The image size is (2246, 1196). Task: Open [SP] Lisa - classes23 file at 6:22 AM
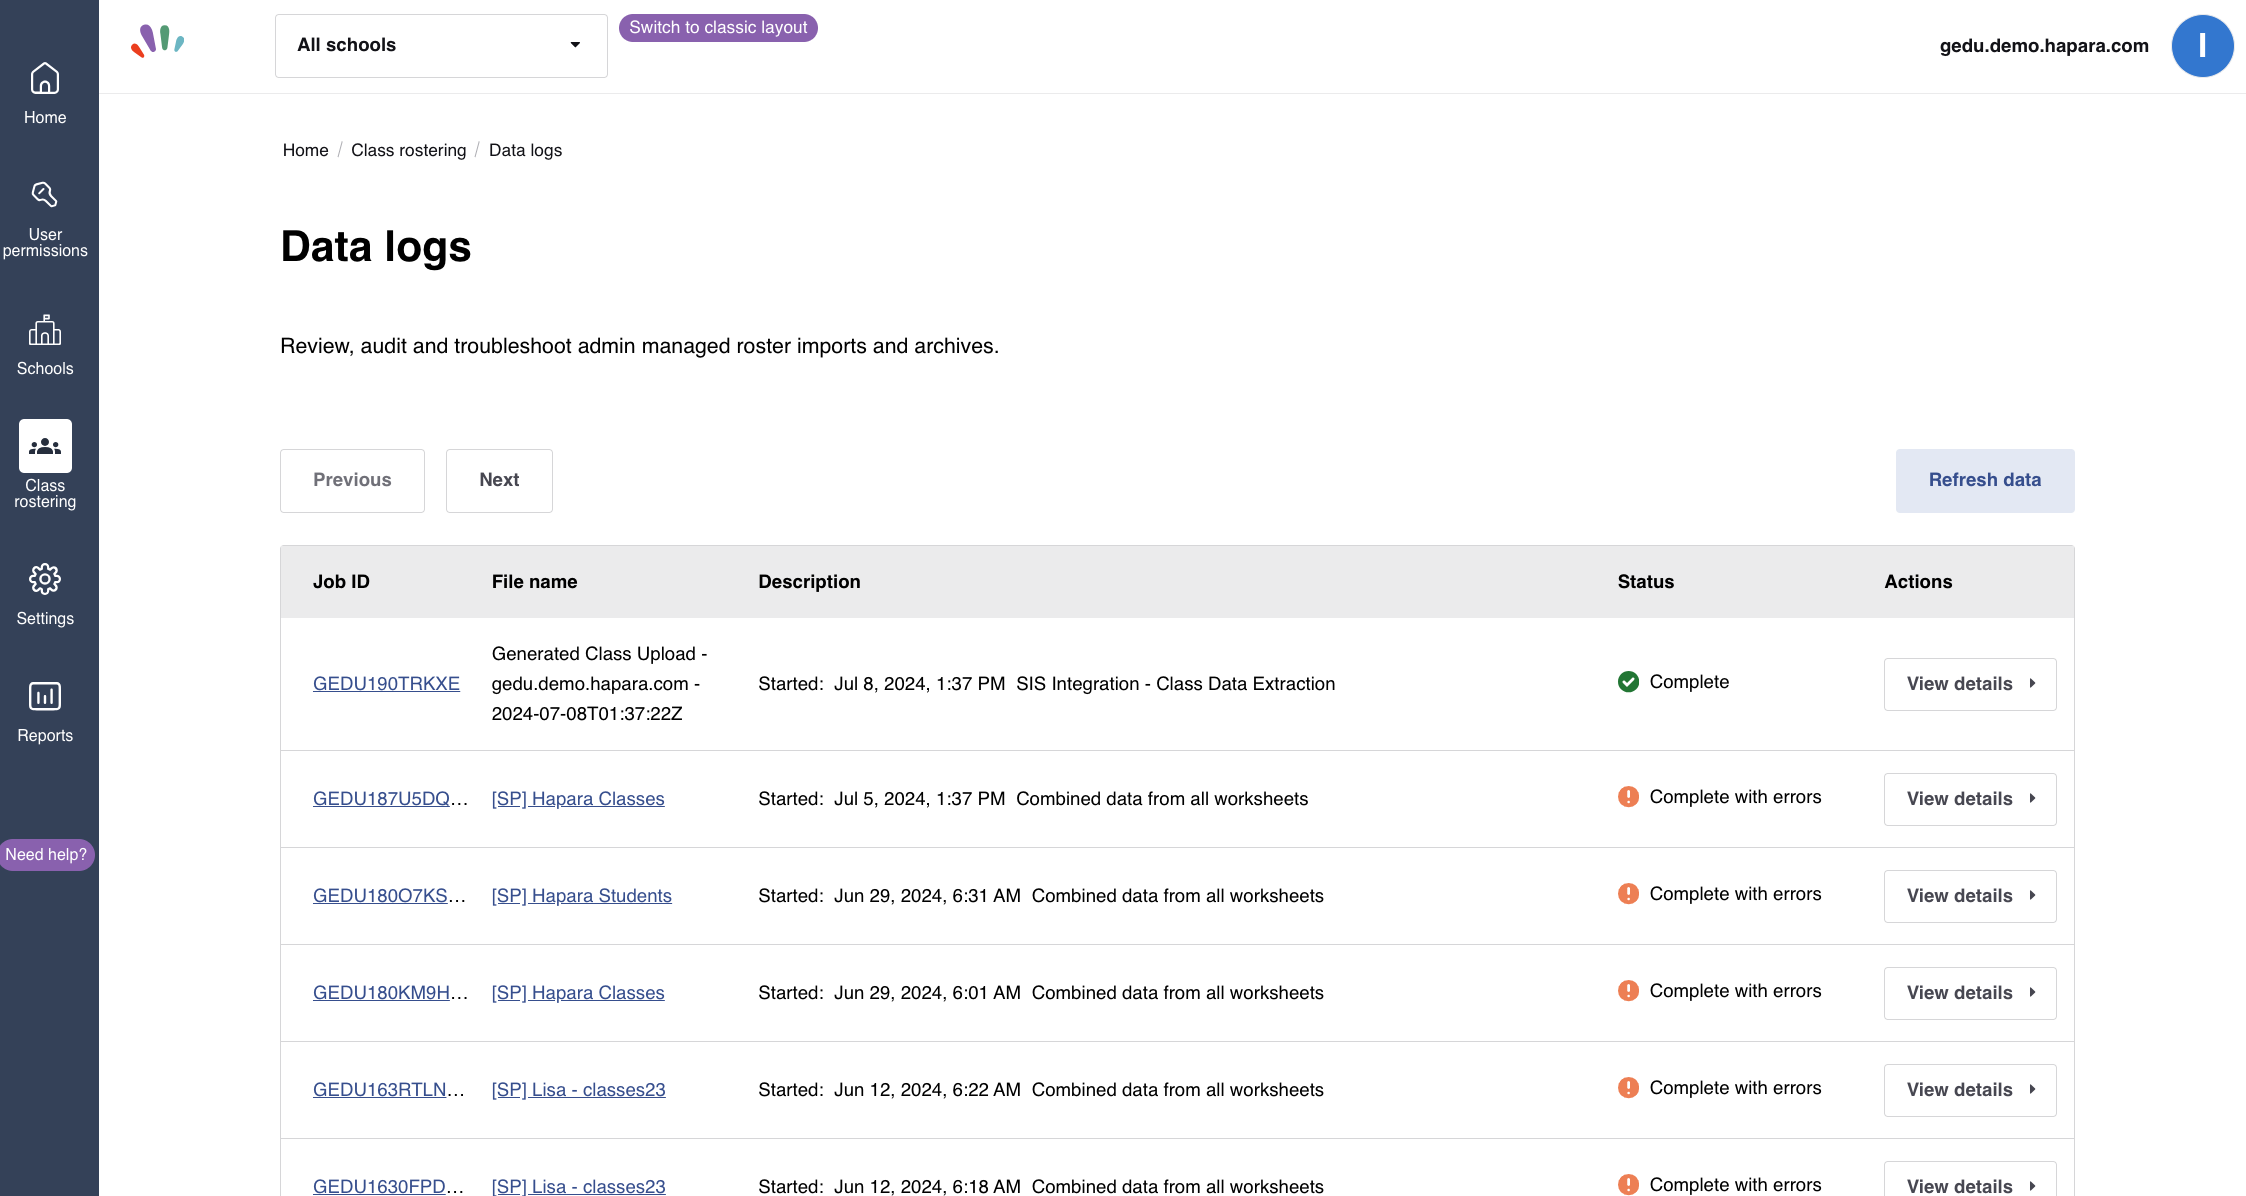pos(578,1090)
